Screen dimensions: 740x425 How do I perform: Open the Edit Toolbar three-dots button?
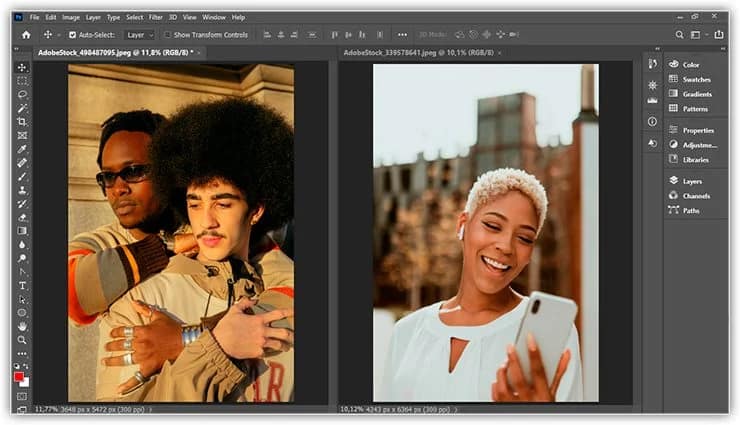(22, 353)
